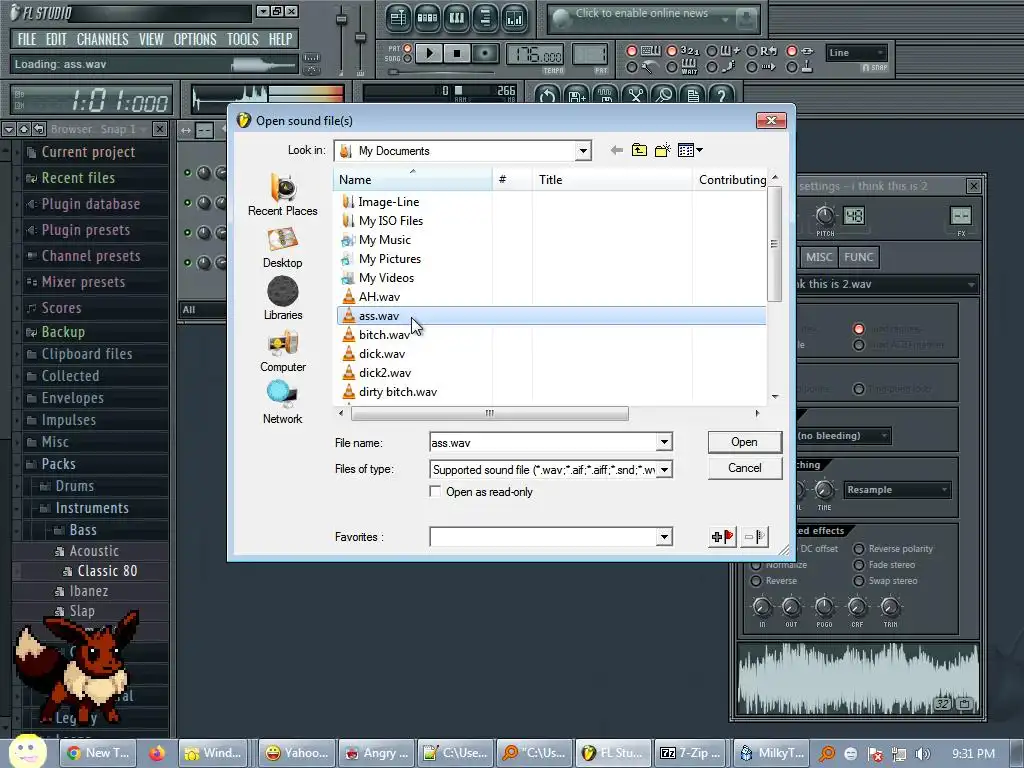The image size is (1024, 768).
Task: Switch to the MISC tab
Action: pyautogui.click(x=819, y=257)
